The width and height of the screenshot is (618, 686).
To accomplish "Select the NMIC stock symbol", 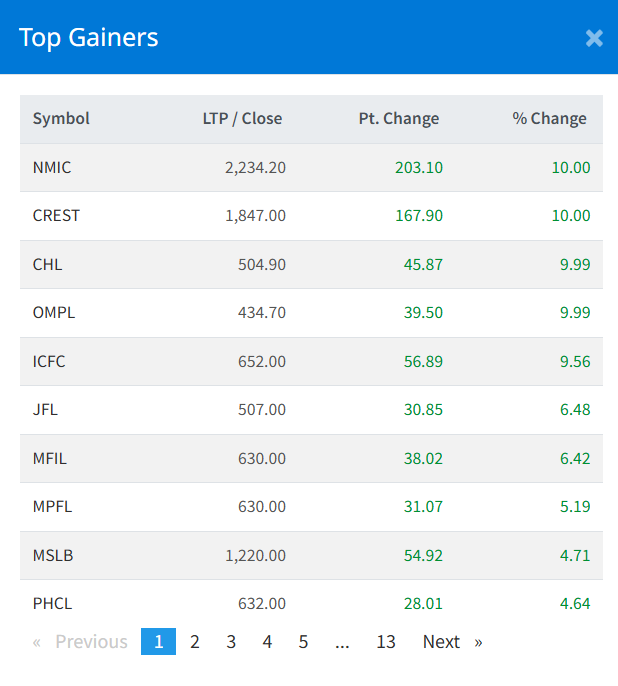I will click(x=52, y=167).
